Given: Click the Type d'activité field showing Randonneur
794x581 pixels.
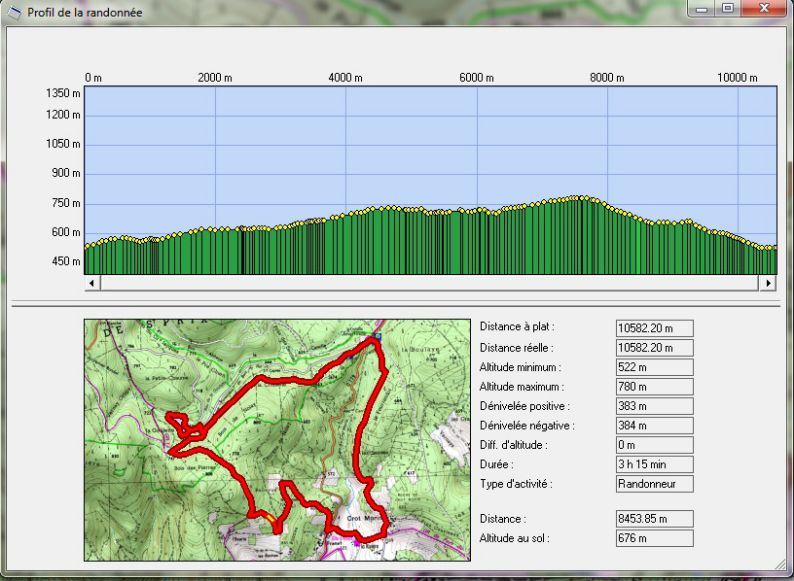Looking at the screenshot, I should tap(654, 484).
